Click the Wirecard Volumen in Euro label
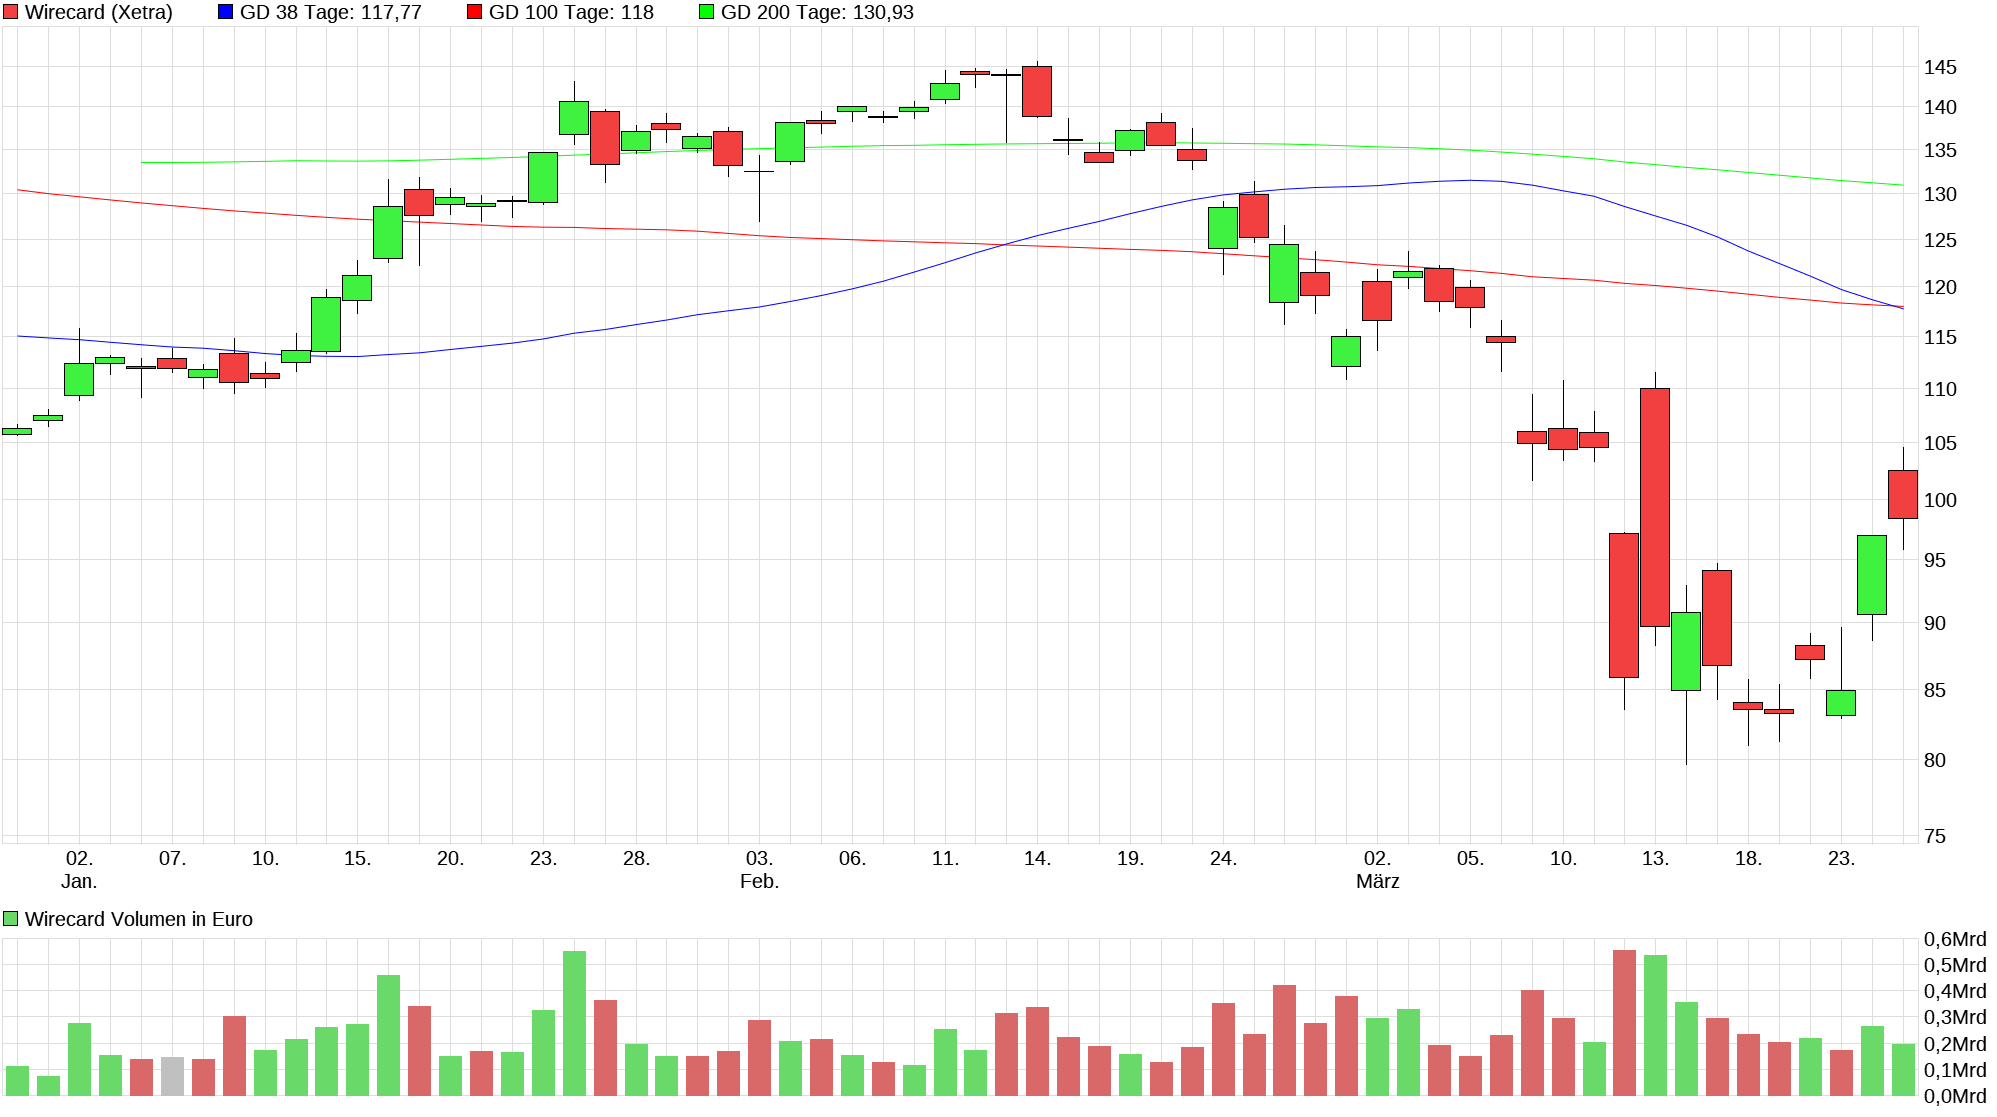Screen dimensions: 1997x1117 pyautogui.click(x=138, y=919)
